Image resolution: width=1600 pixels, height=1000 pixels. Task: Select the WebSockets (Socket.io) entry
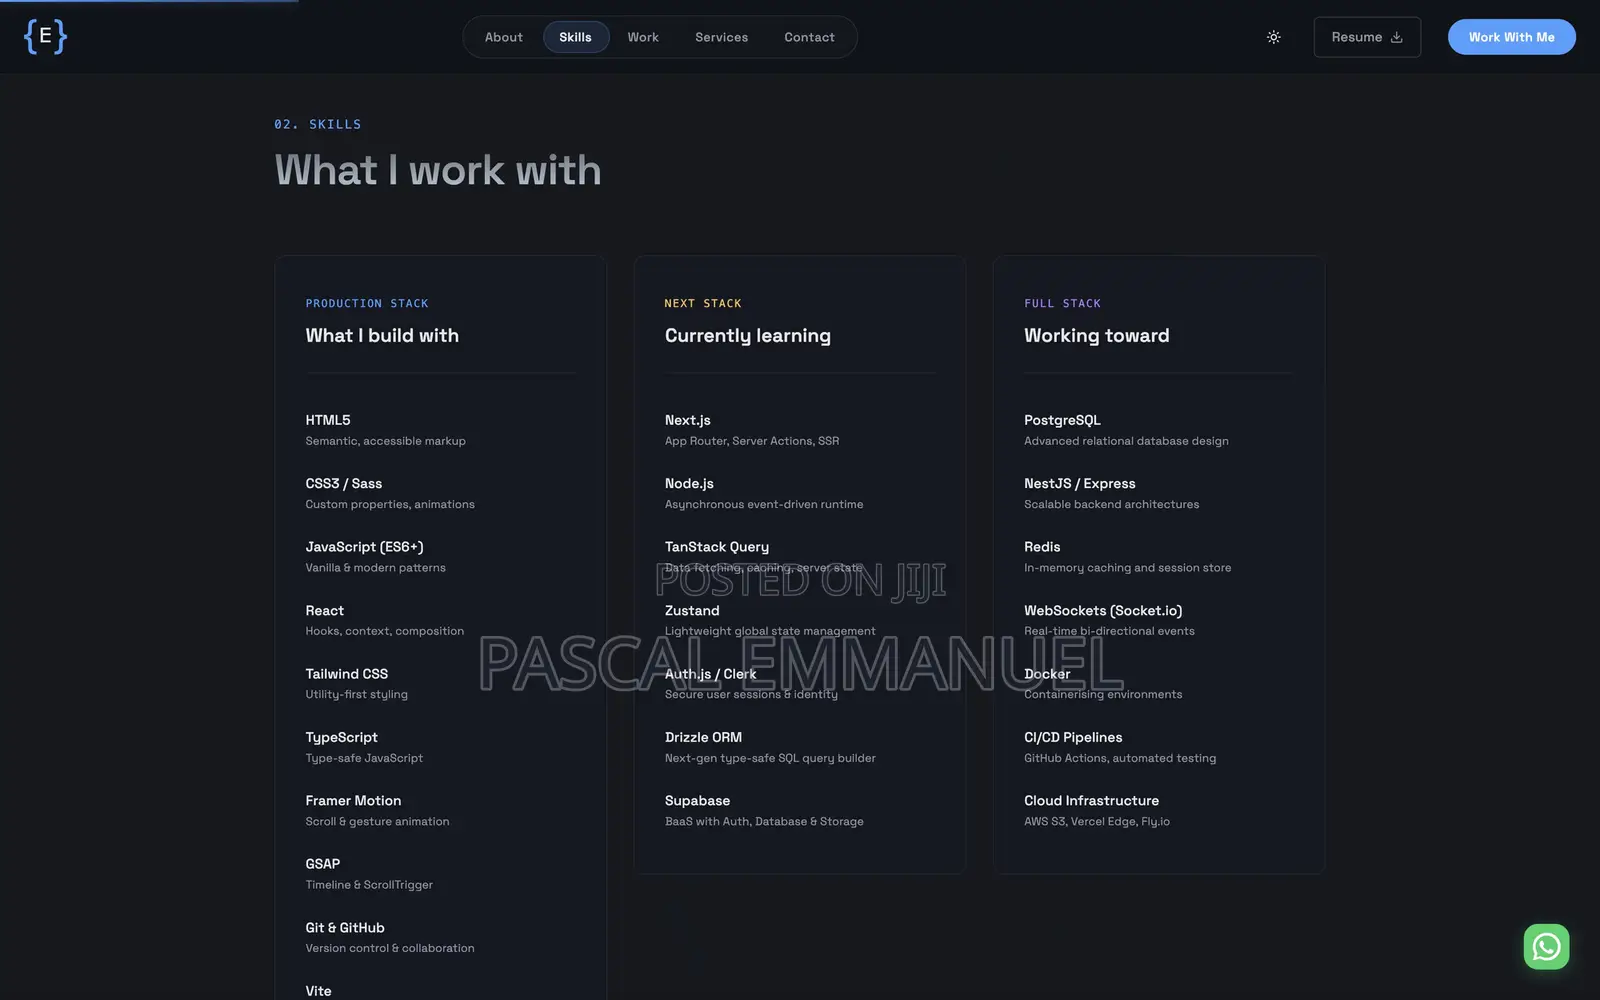click(x=1103, y=610)
